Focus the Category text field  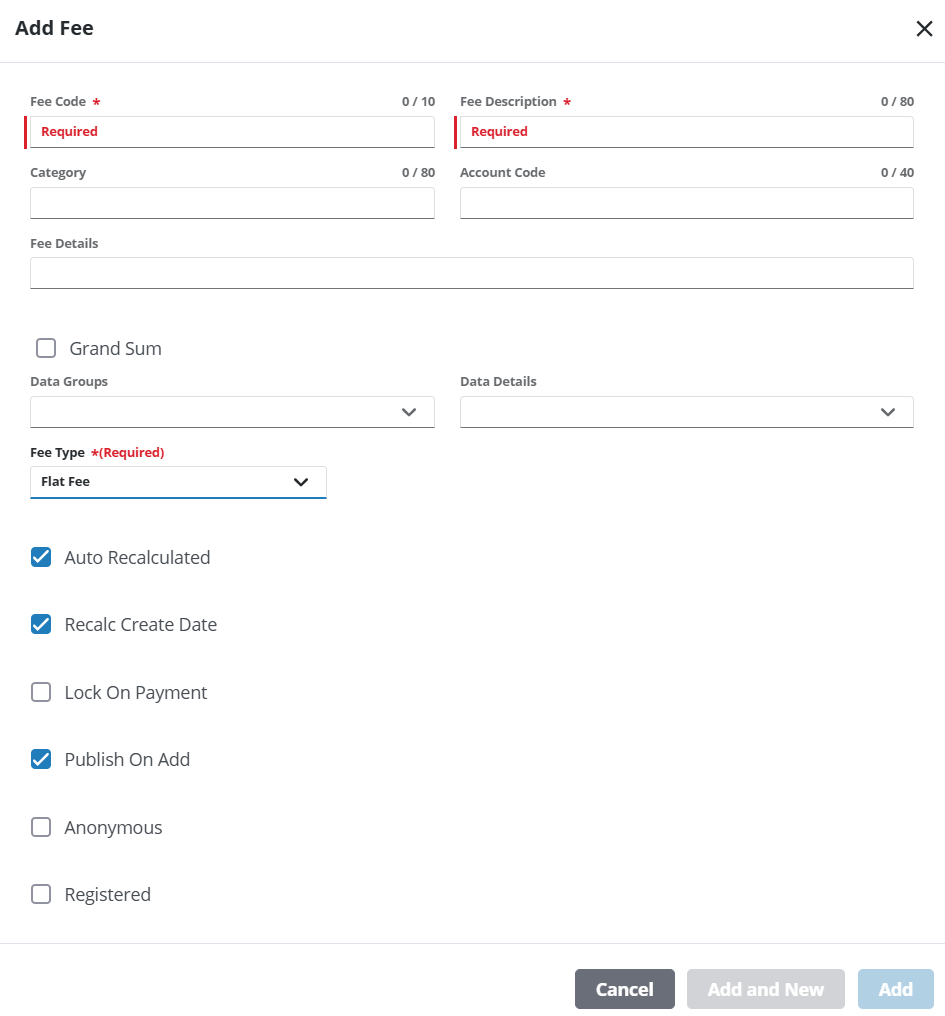(x=232, y=203)
